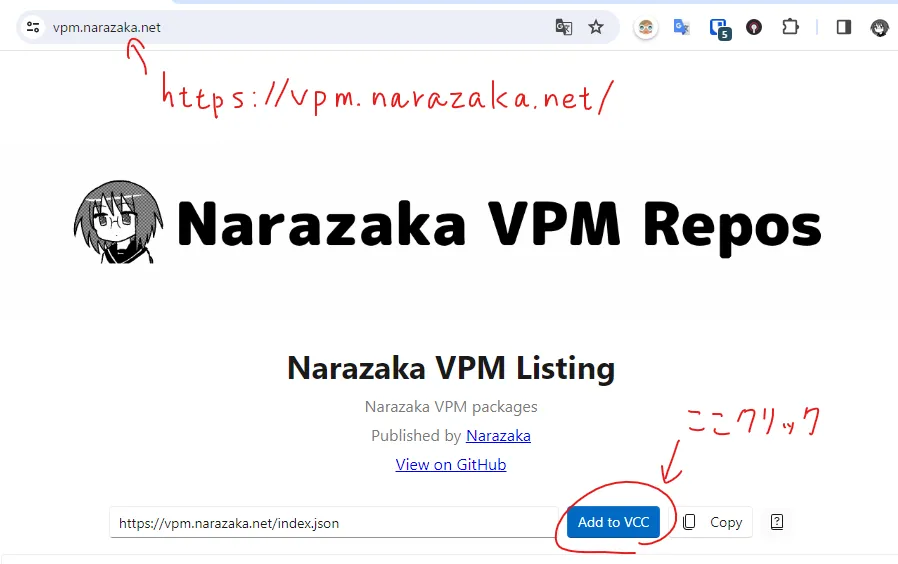The height and width of the screenshot is (564, 898).
Task: Open the Extensions puzzle piece menu
Action: [790, 27]
